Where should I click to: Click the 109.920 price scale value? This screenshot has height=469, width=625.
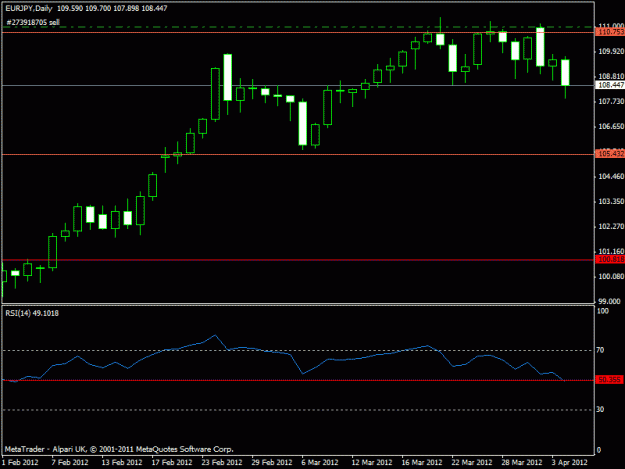(x=611, y=51)
